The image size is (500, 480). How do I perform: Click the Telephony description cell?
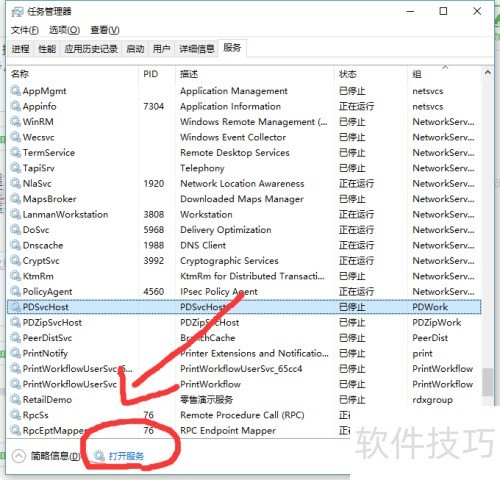click(x=202, y=168)
